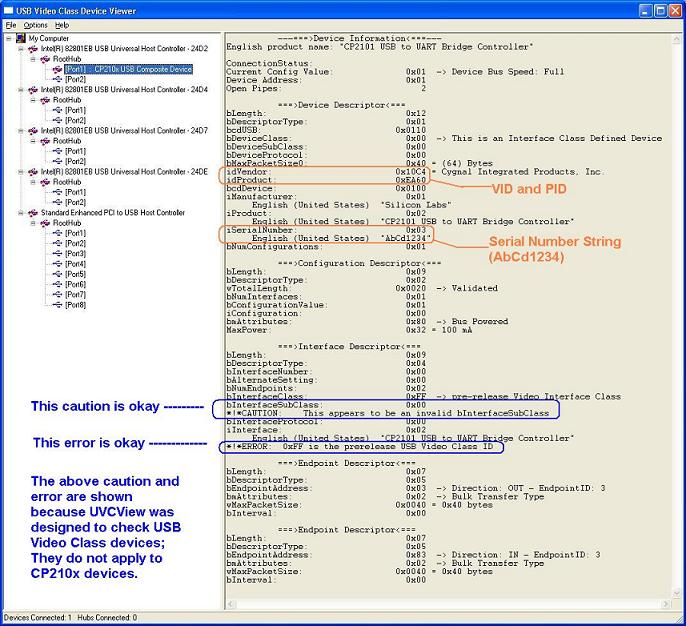The width and height of the screenshot is (686, 626).
Task: Click the [Port2] USB icon under controller 24D7
Action: coord(57,161)
